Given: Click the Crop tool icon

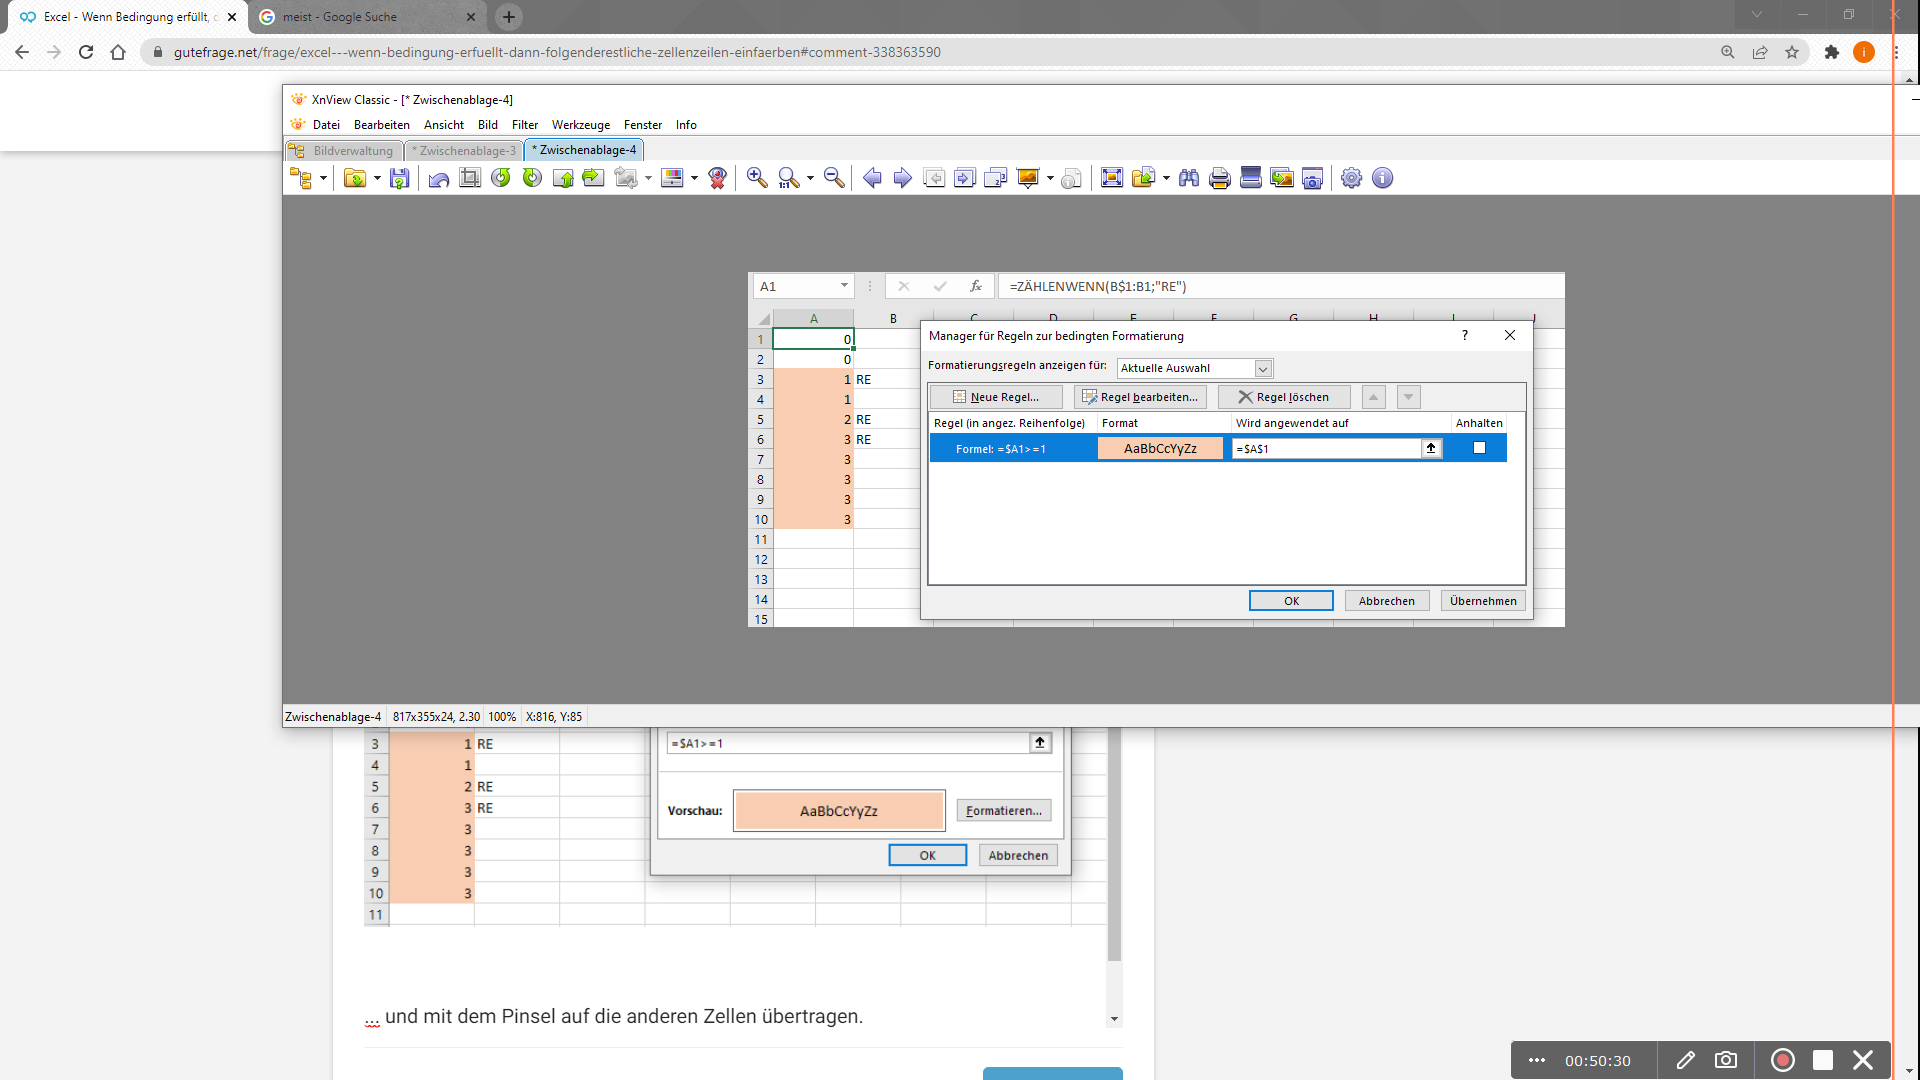Looking at the screenshot, I should coord(470,178).
